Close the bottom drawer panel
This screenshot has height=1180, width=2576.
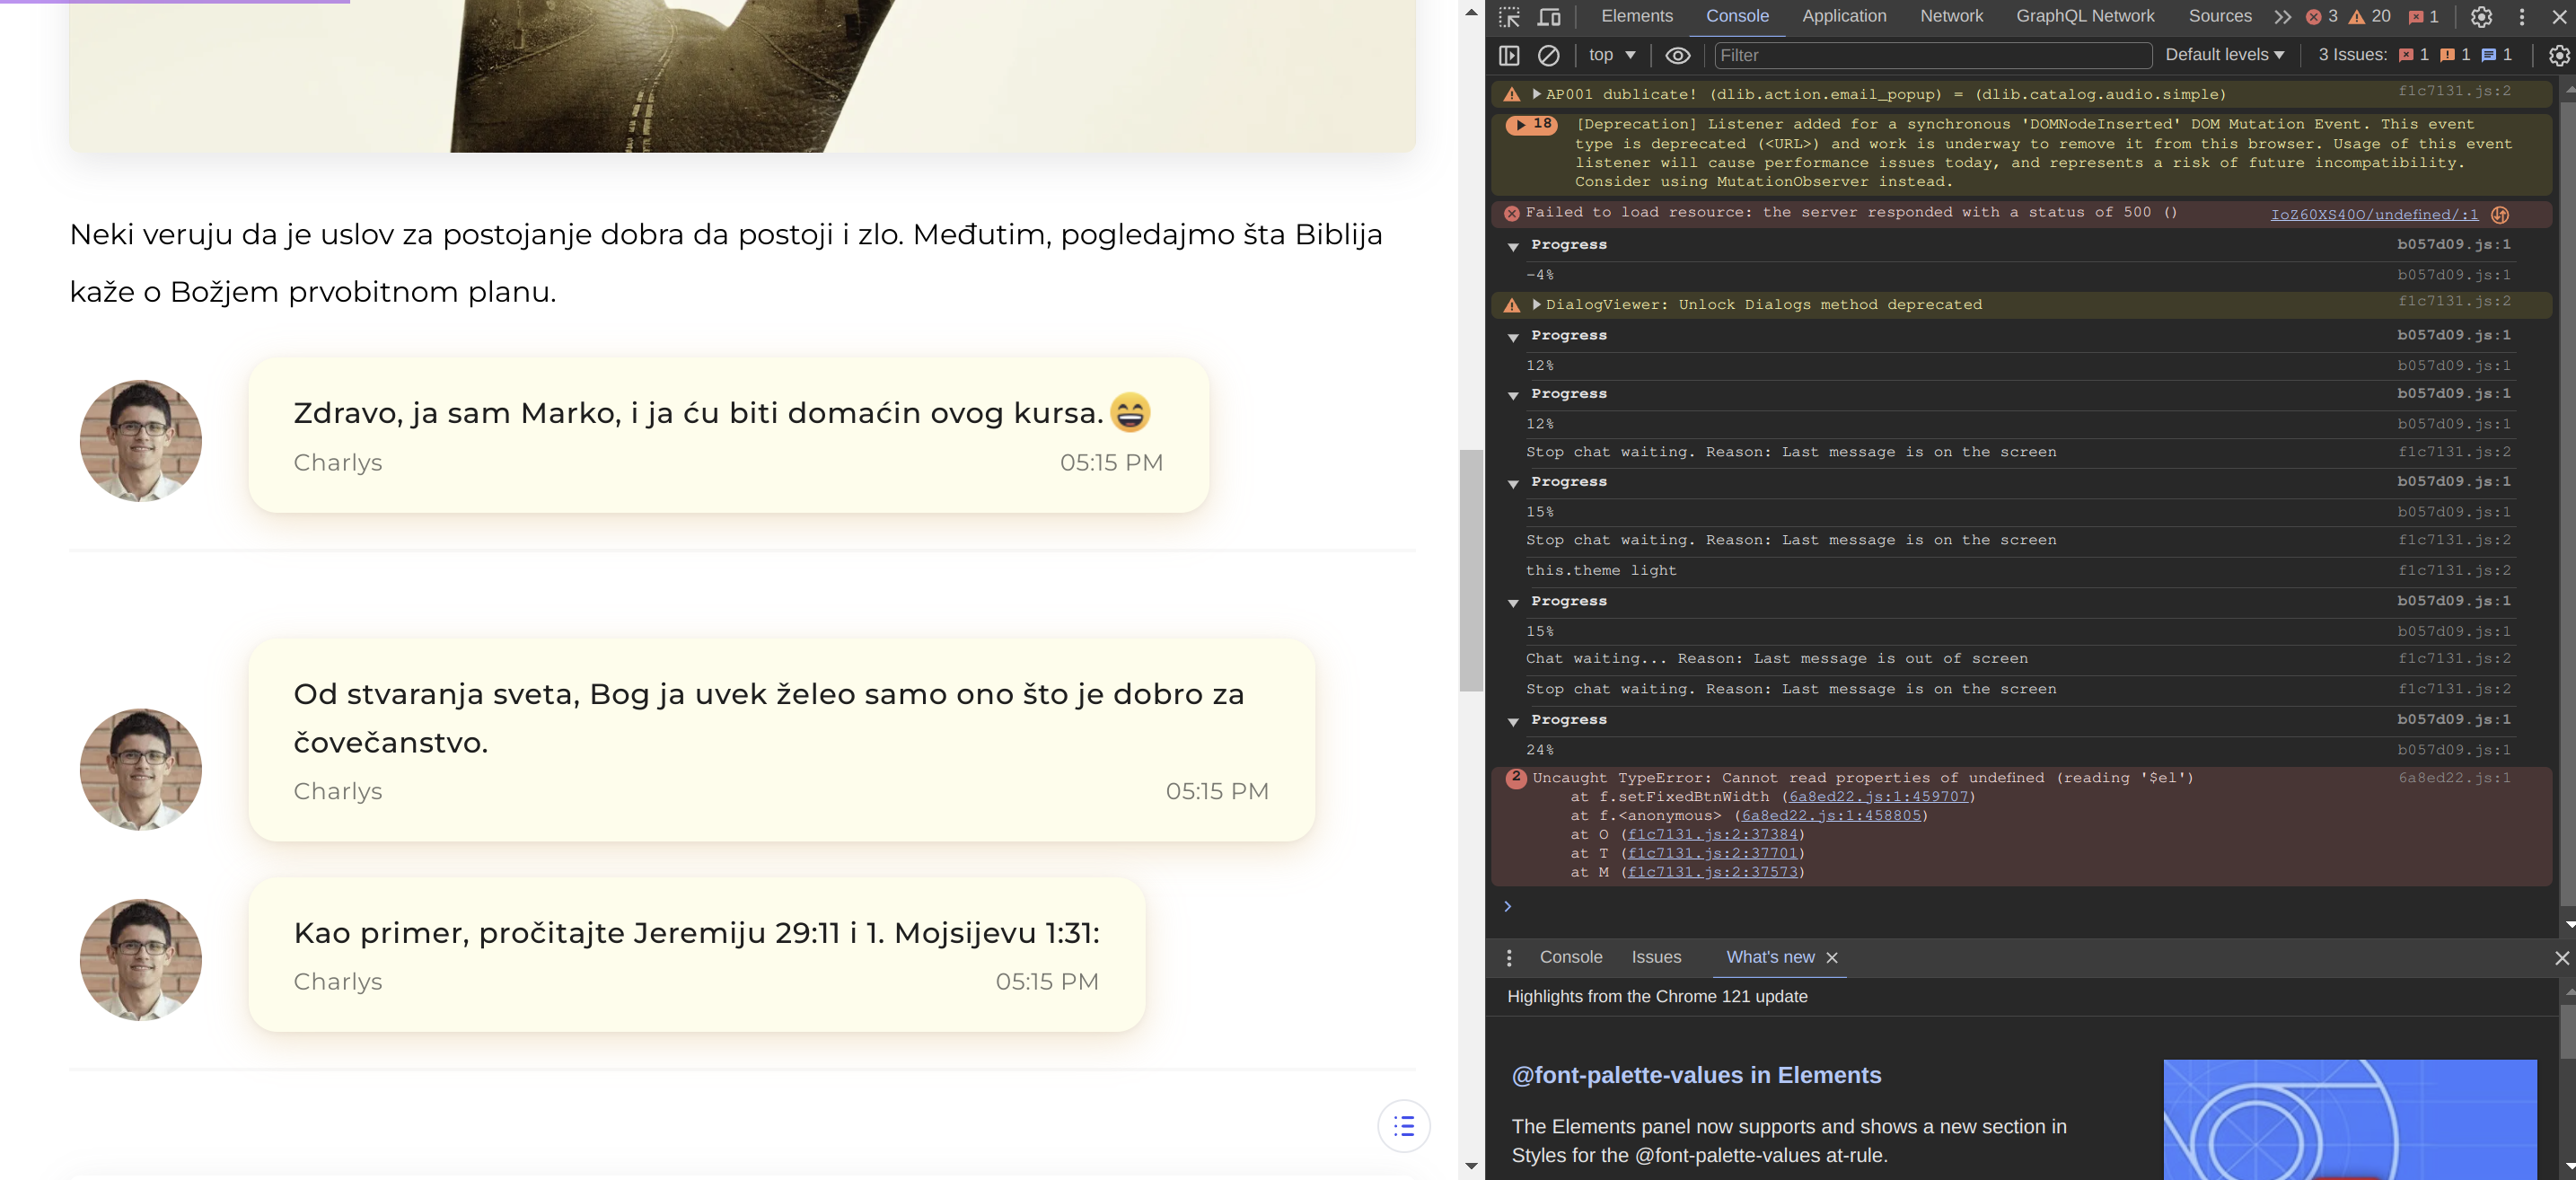[2561, 958]
